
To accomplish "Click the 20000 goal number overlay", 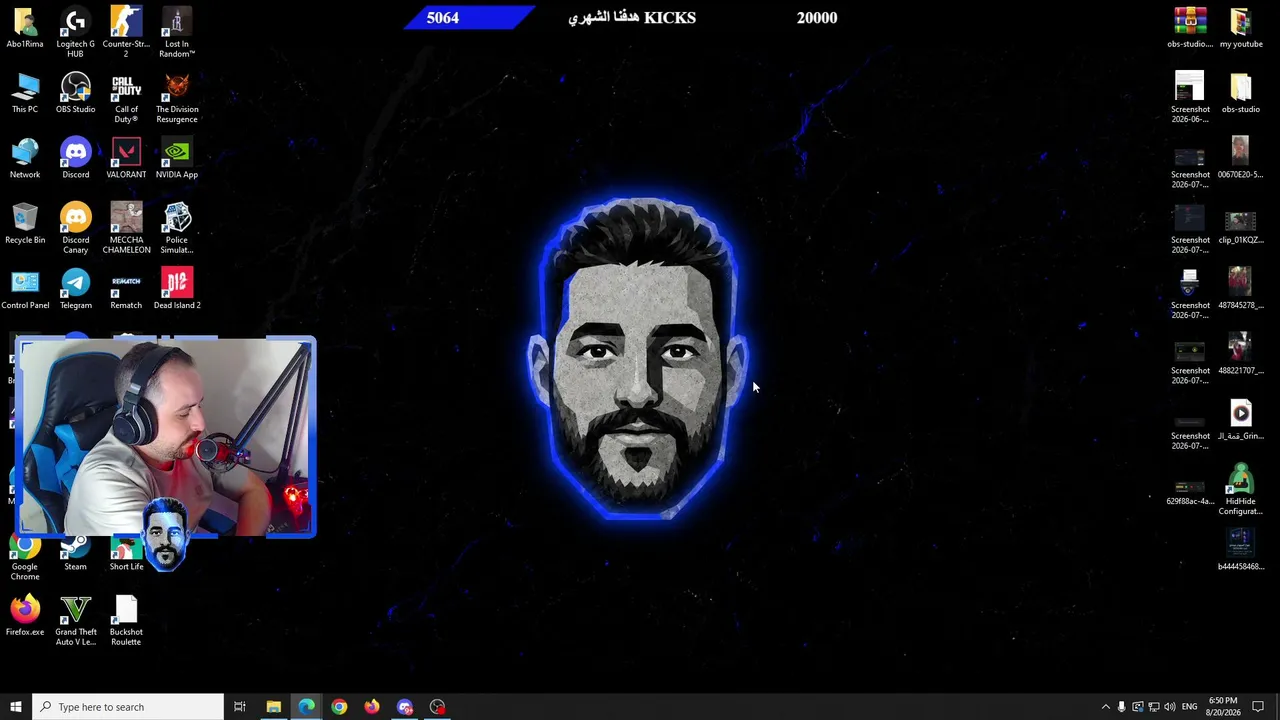I will click(817, 17).
